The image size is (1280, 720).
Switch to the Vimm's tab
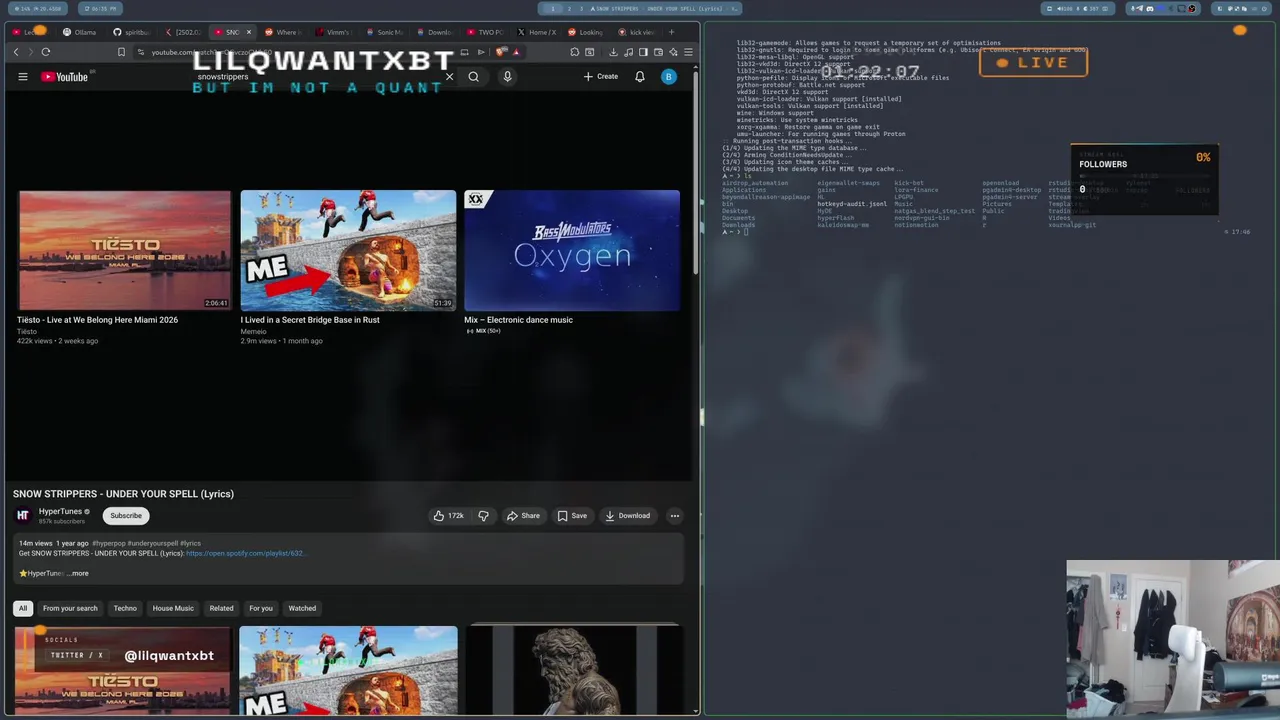pos(333,32)
